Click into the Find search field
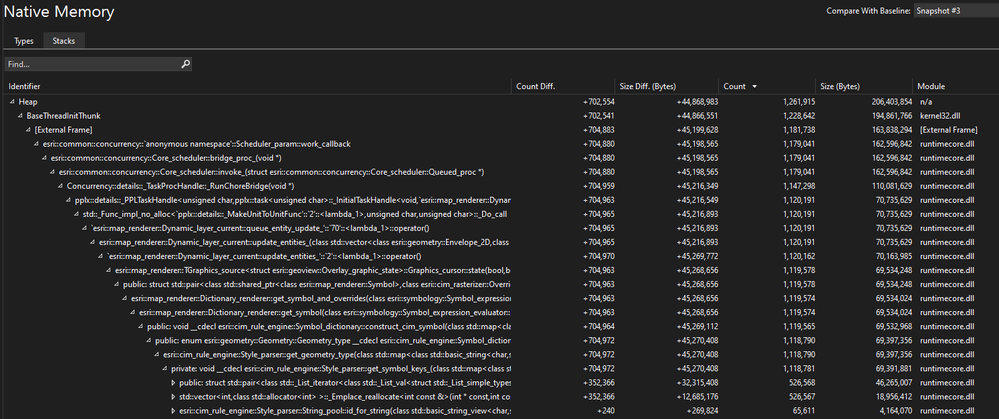999x419 pixels. [x=93, y=64]
